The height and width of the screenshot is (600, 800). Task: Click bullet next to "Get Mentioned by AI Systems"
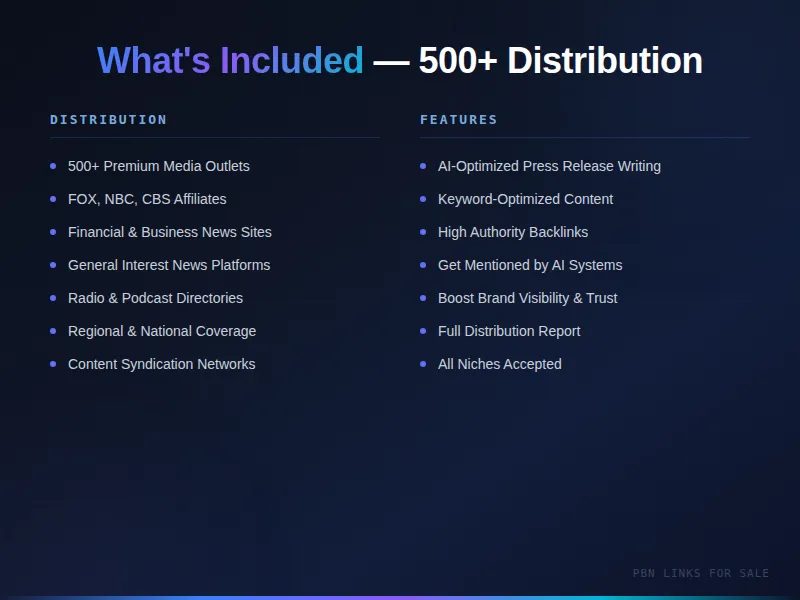point(423,265)
